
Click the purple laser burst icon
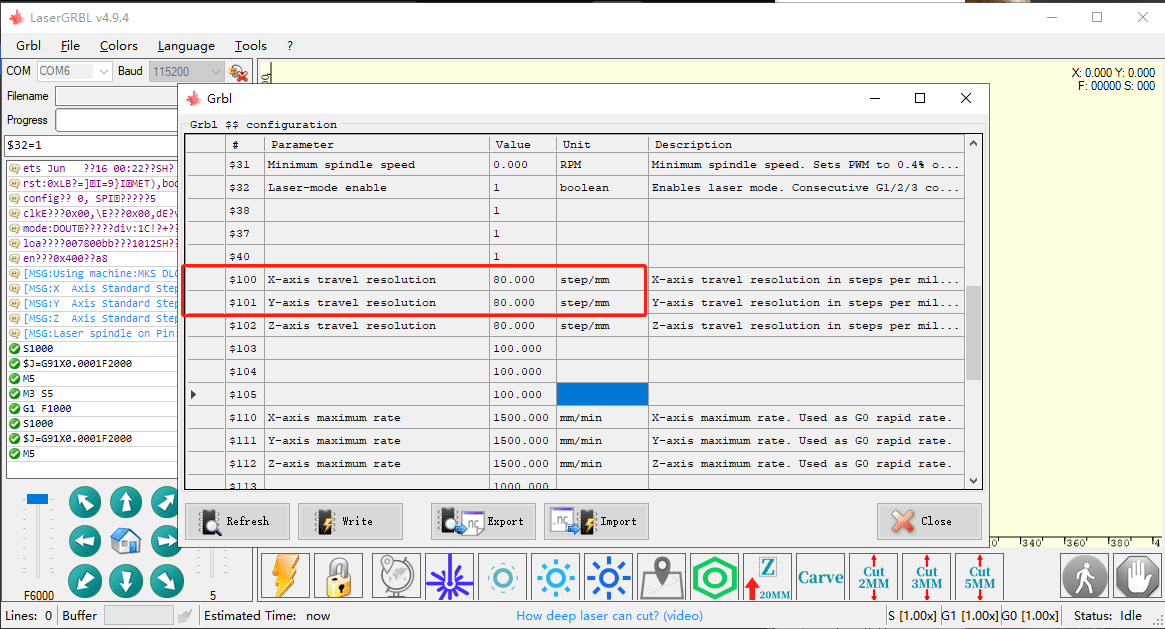pos(449,577)
